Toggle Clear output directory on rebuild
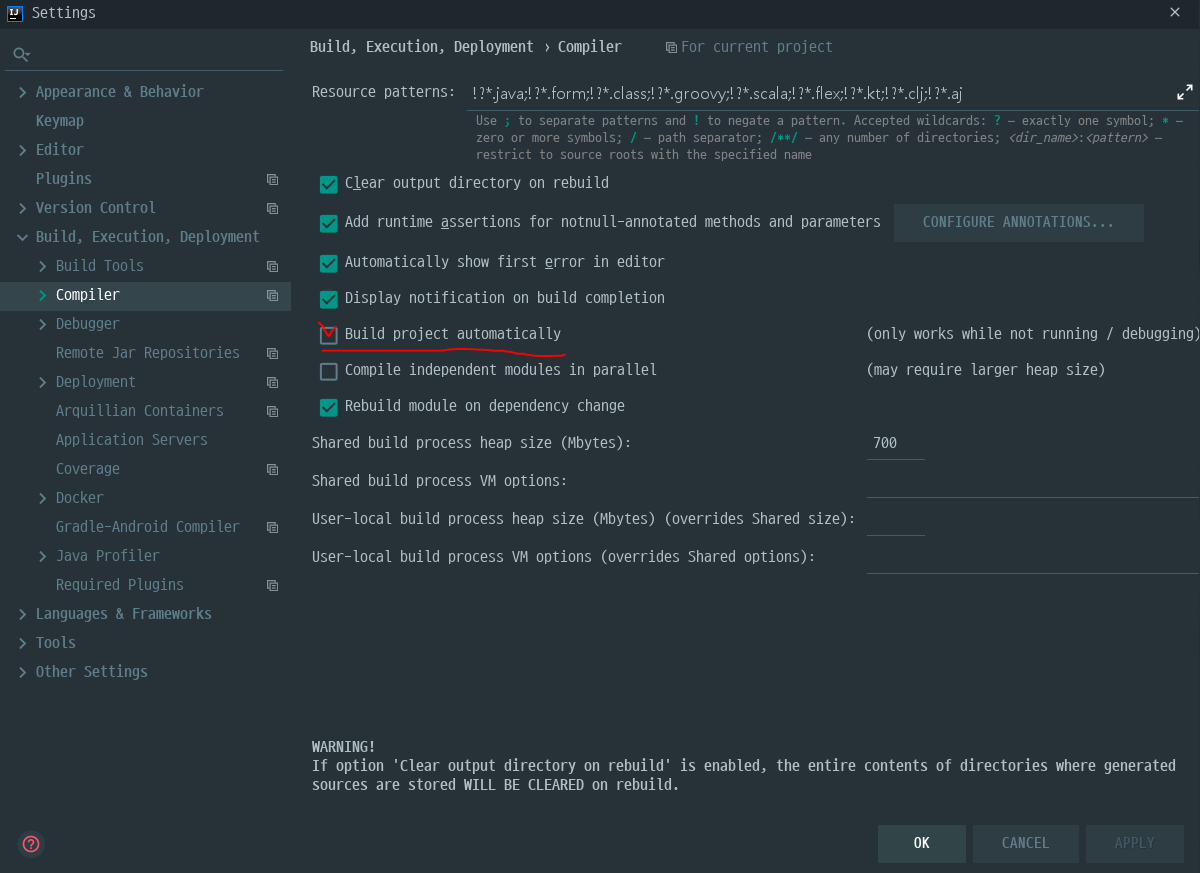1200x873 pixels. (328, 184)
